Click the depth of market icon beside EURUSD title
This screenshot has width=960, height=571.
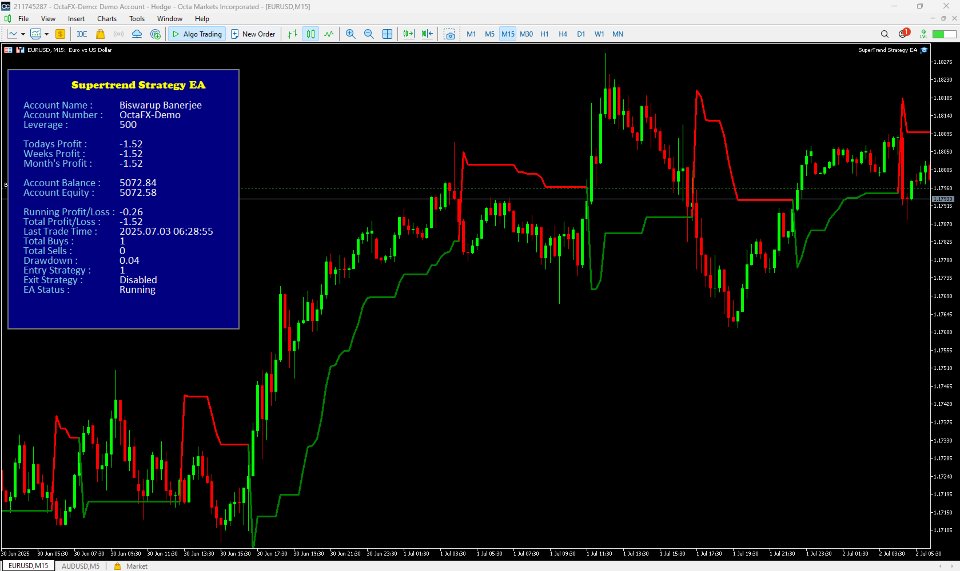click(20, 50)
